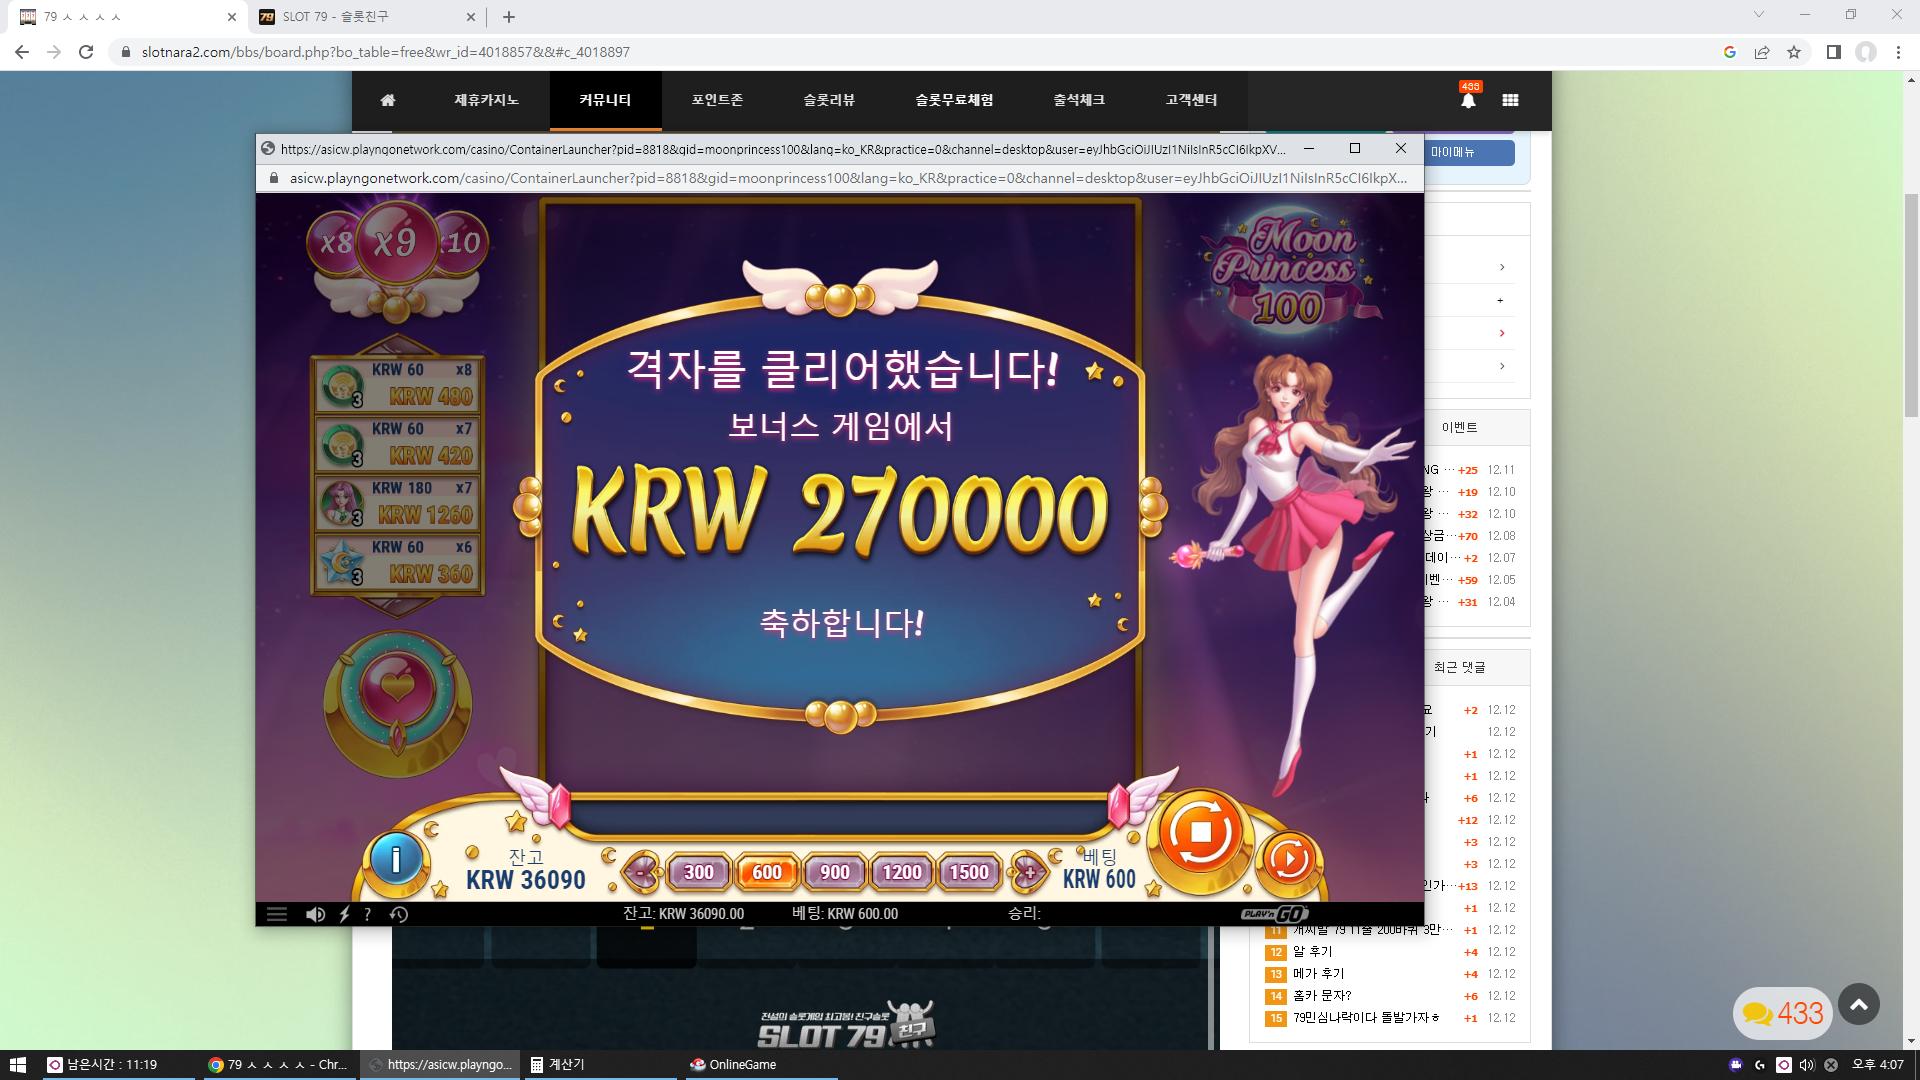The width and height of the screenshot is (1920, 1080).
Task: Reload the slotnara2 page
Action: [x=86, y=52]
